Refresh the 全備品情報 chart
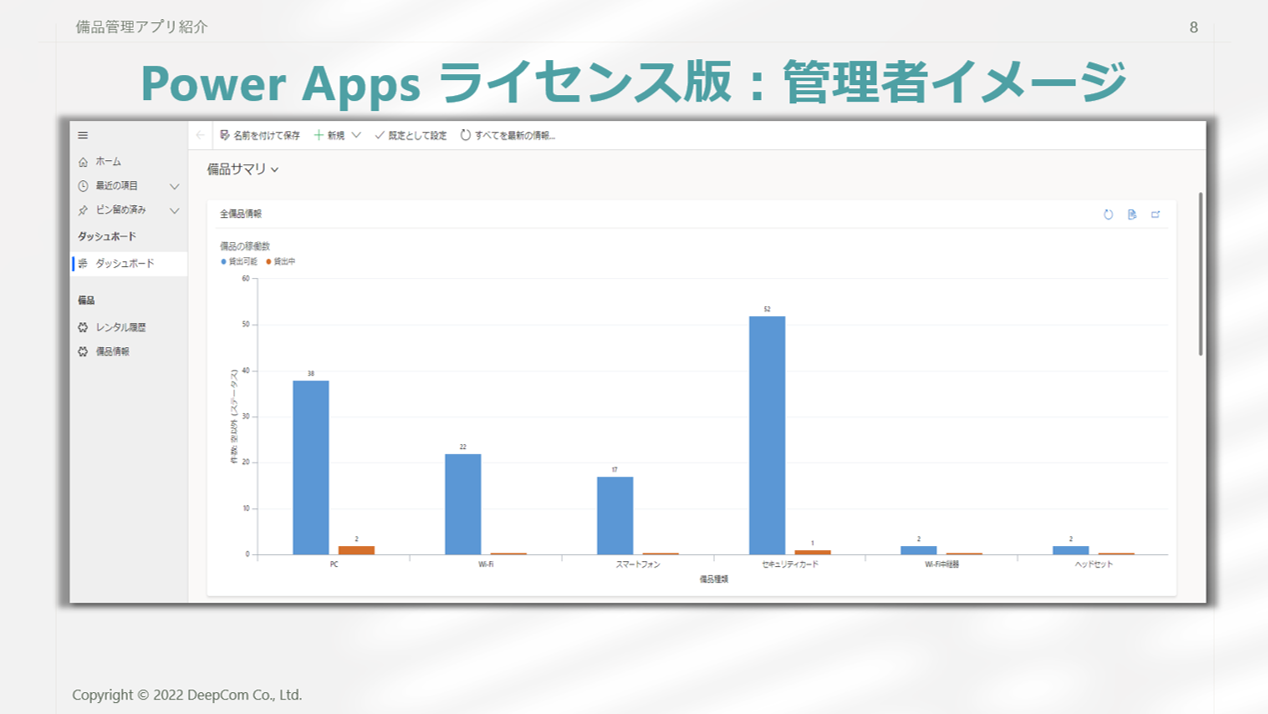The image size is (1268, 714). click(1108, 215)
